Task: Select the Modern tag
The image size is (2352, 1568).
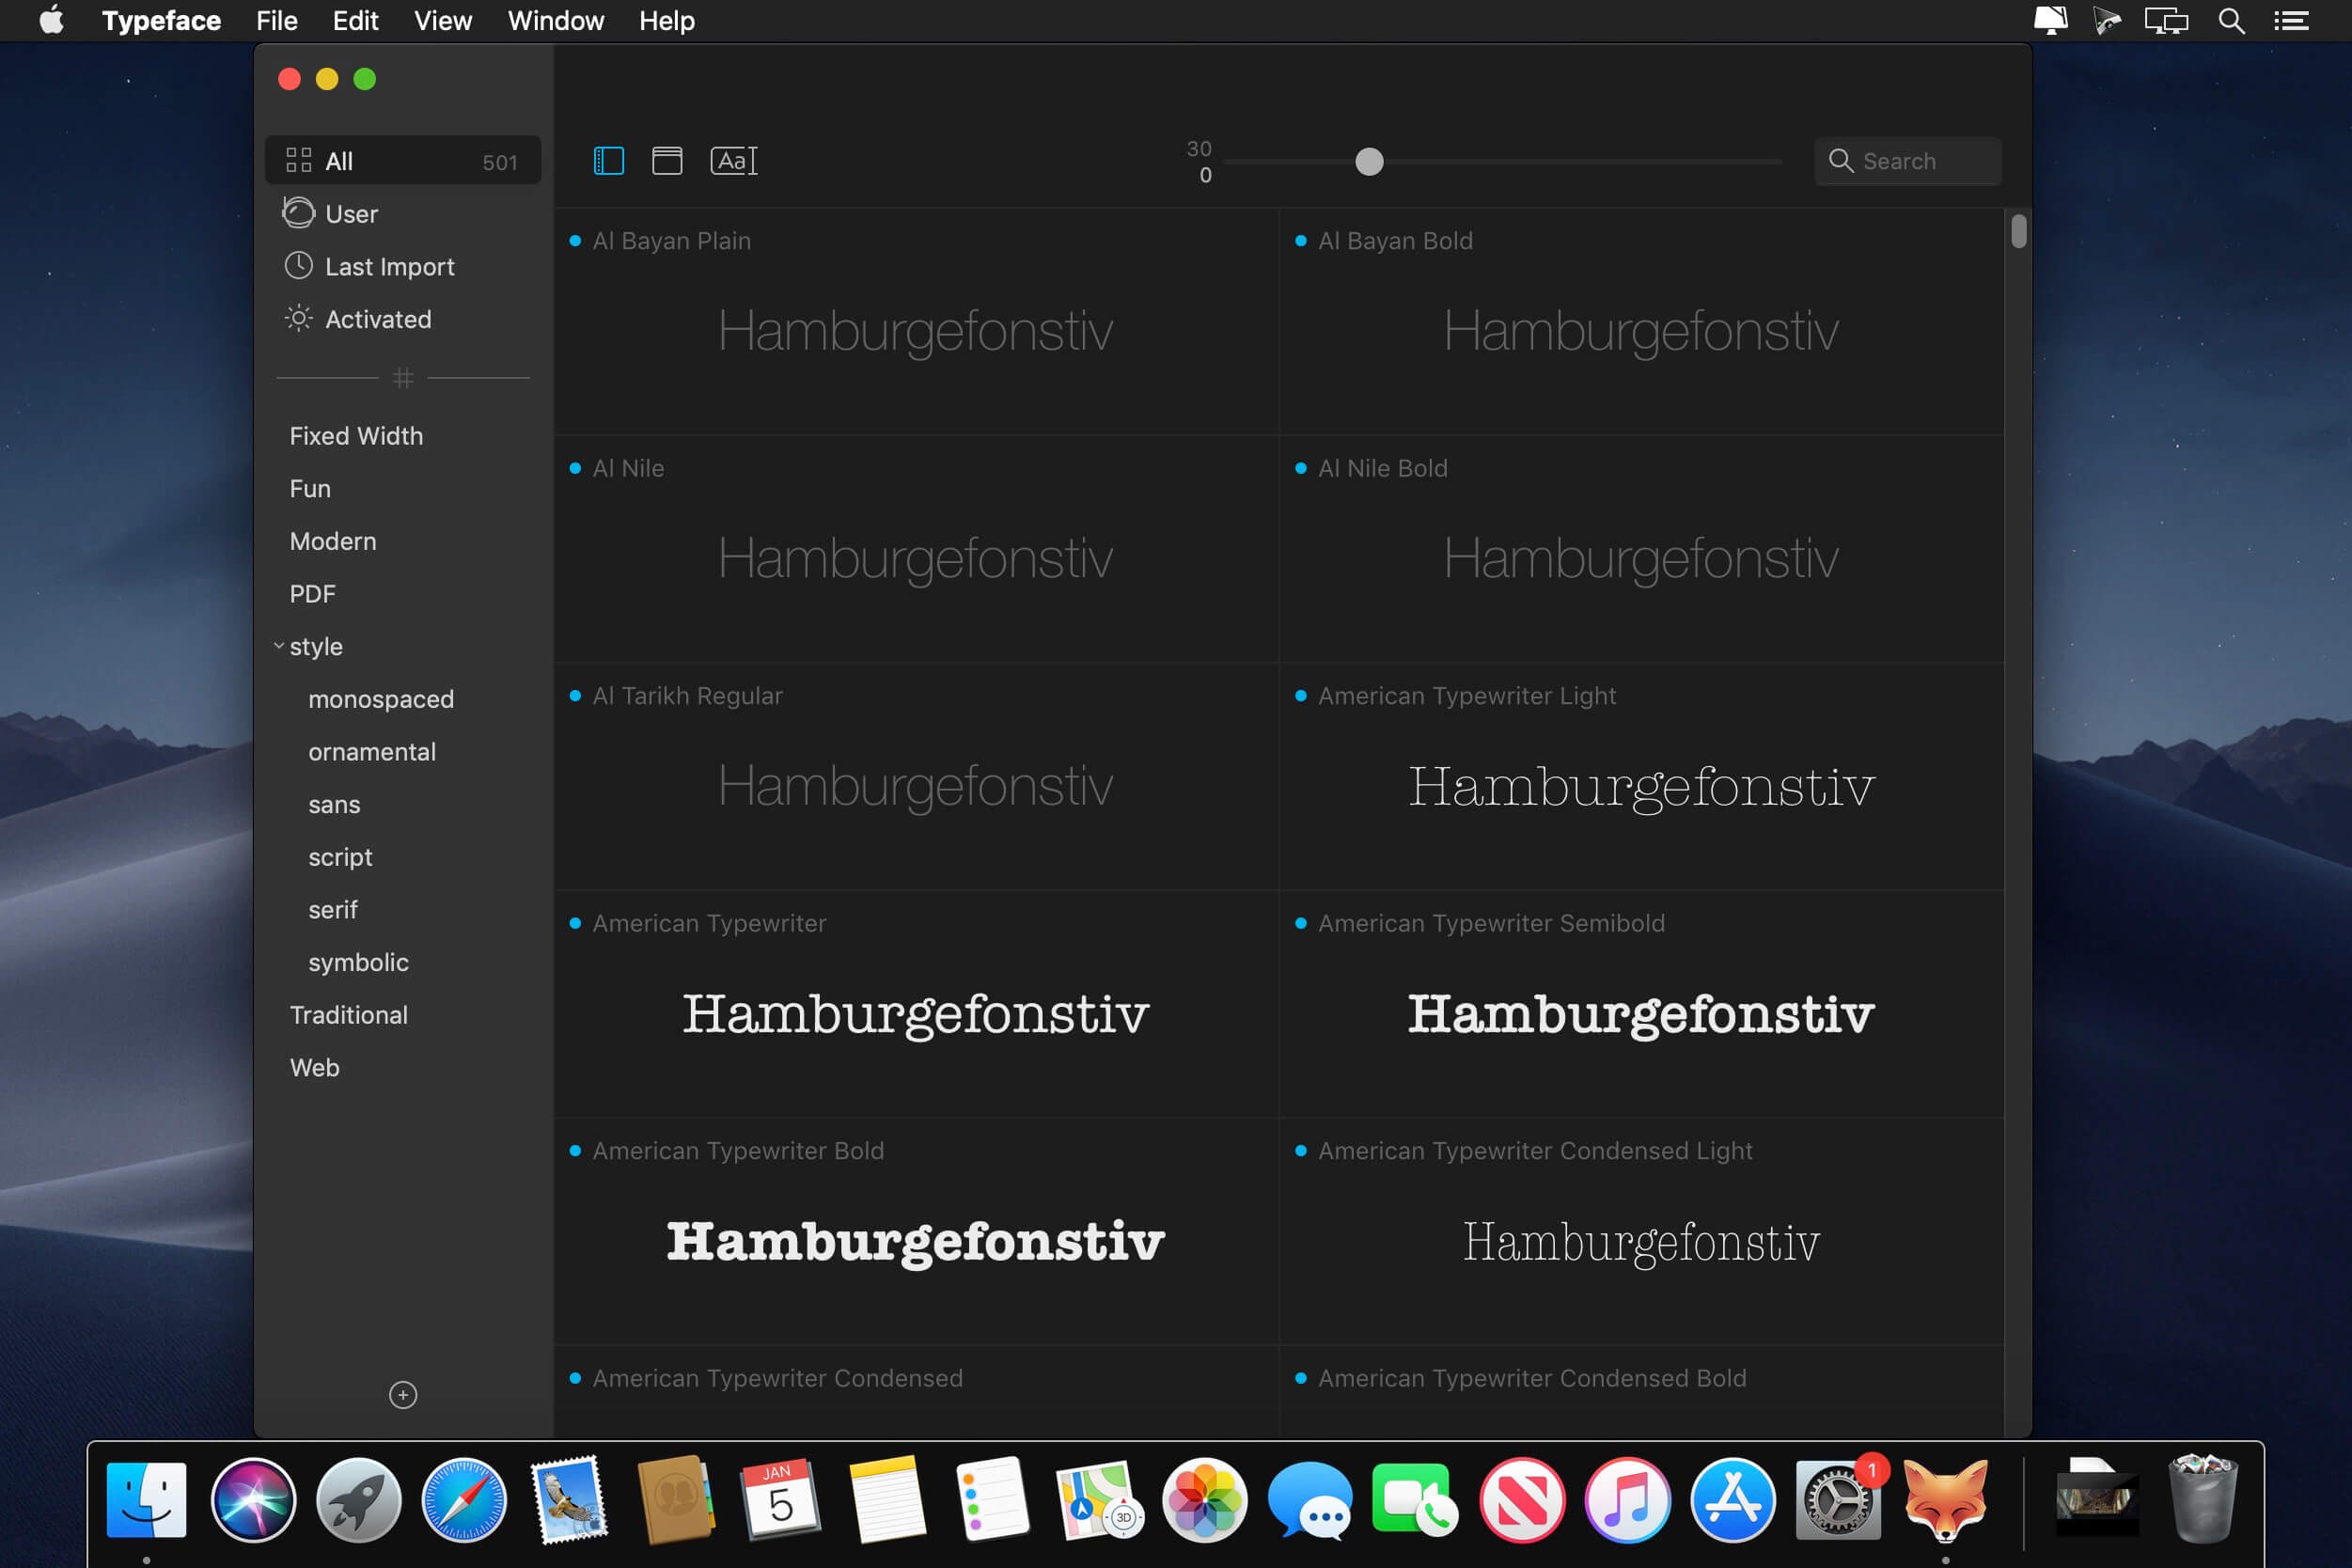Action: 333,541
